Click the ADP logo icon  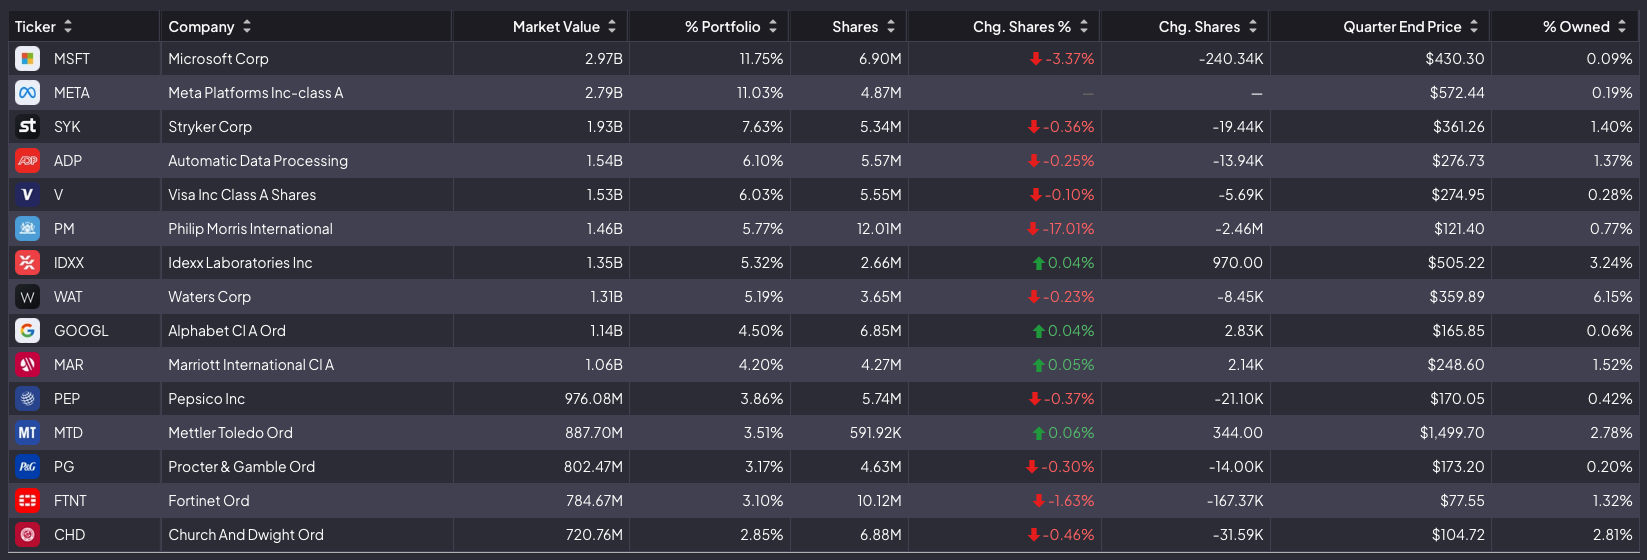(x=28, y=161)
